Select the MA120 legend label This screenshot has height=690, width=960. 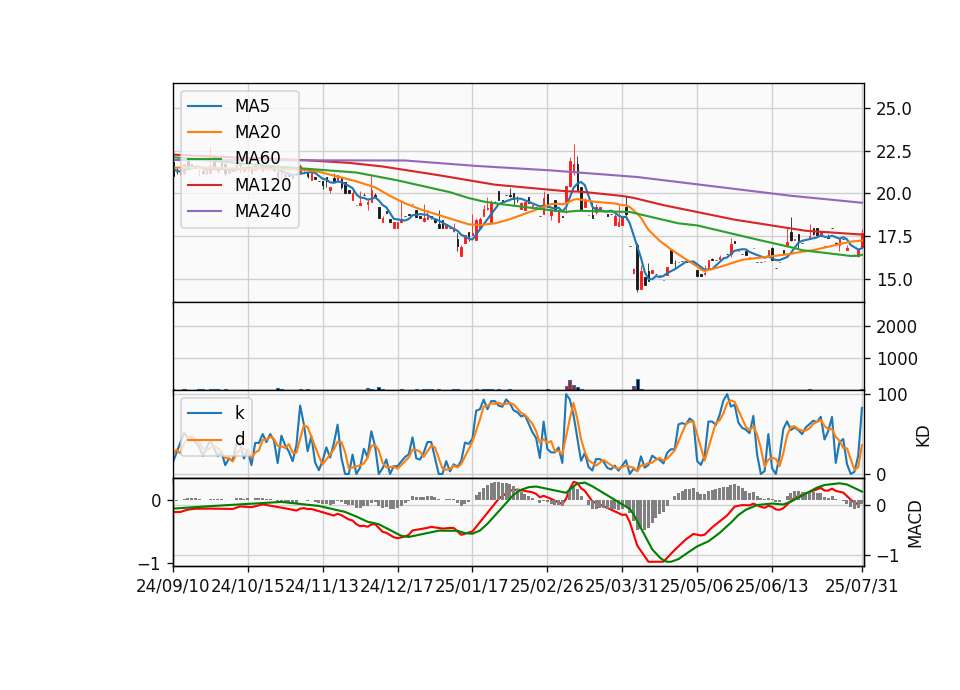(x=263, y=185)
